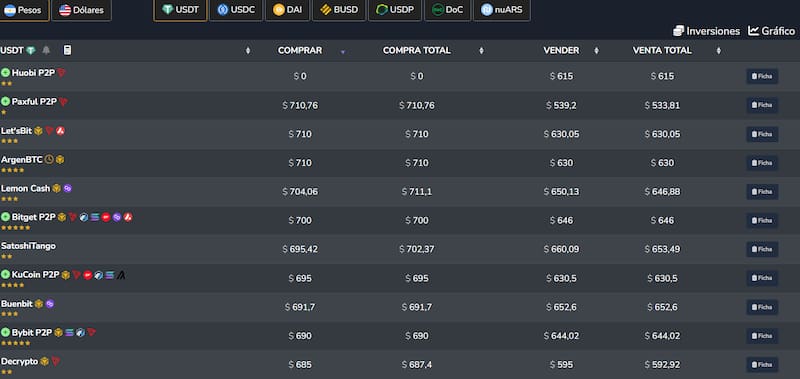Image resolution: width=800 pixels, height=379 pixels.
Task: Select the DAI stablecoin tab
Action: click(288, 10)
